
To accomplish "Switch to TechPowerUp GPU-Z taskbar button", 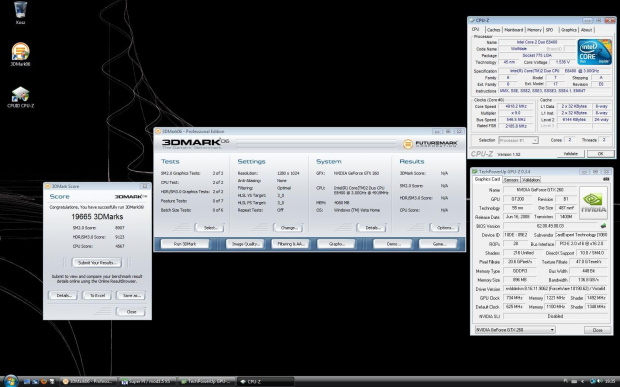I will tap(206, 381).
